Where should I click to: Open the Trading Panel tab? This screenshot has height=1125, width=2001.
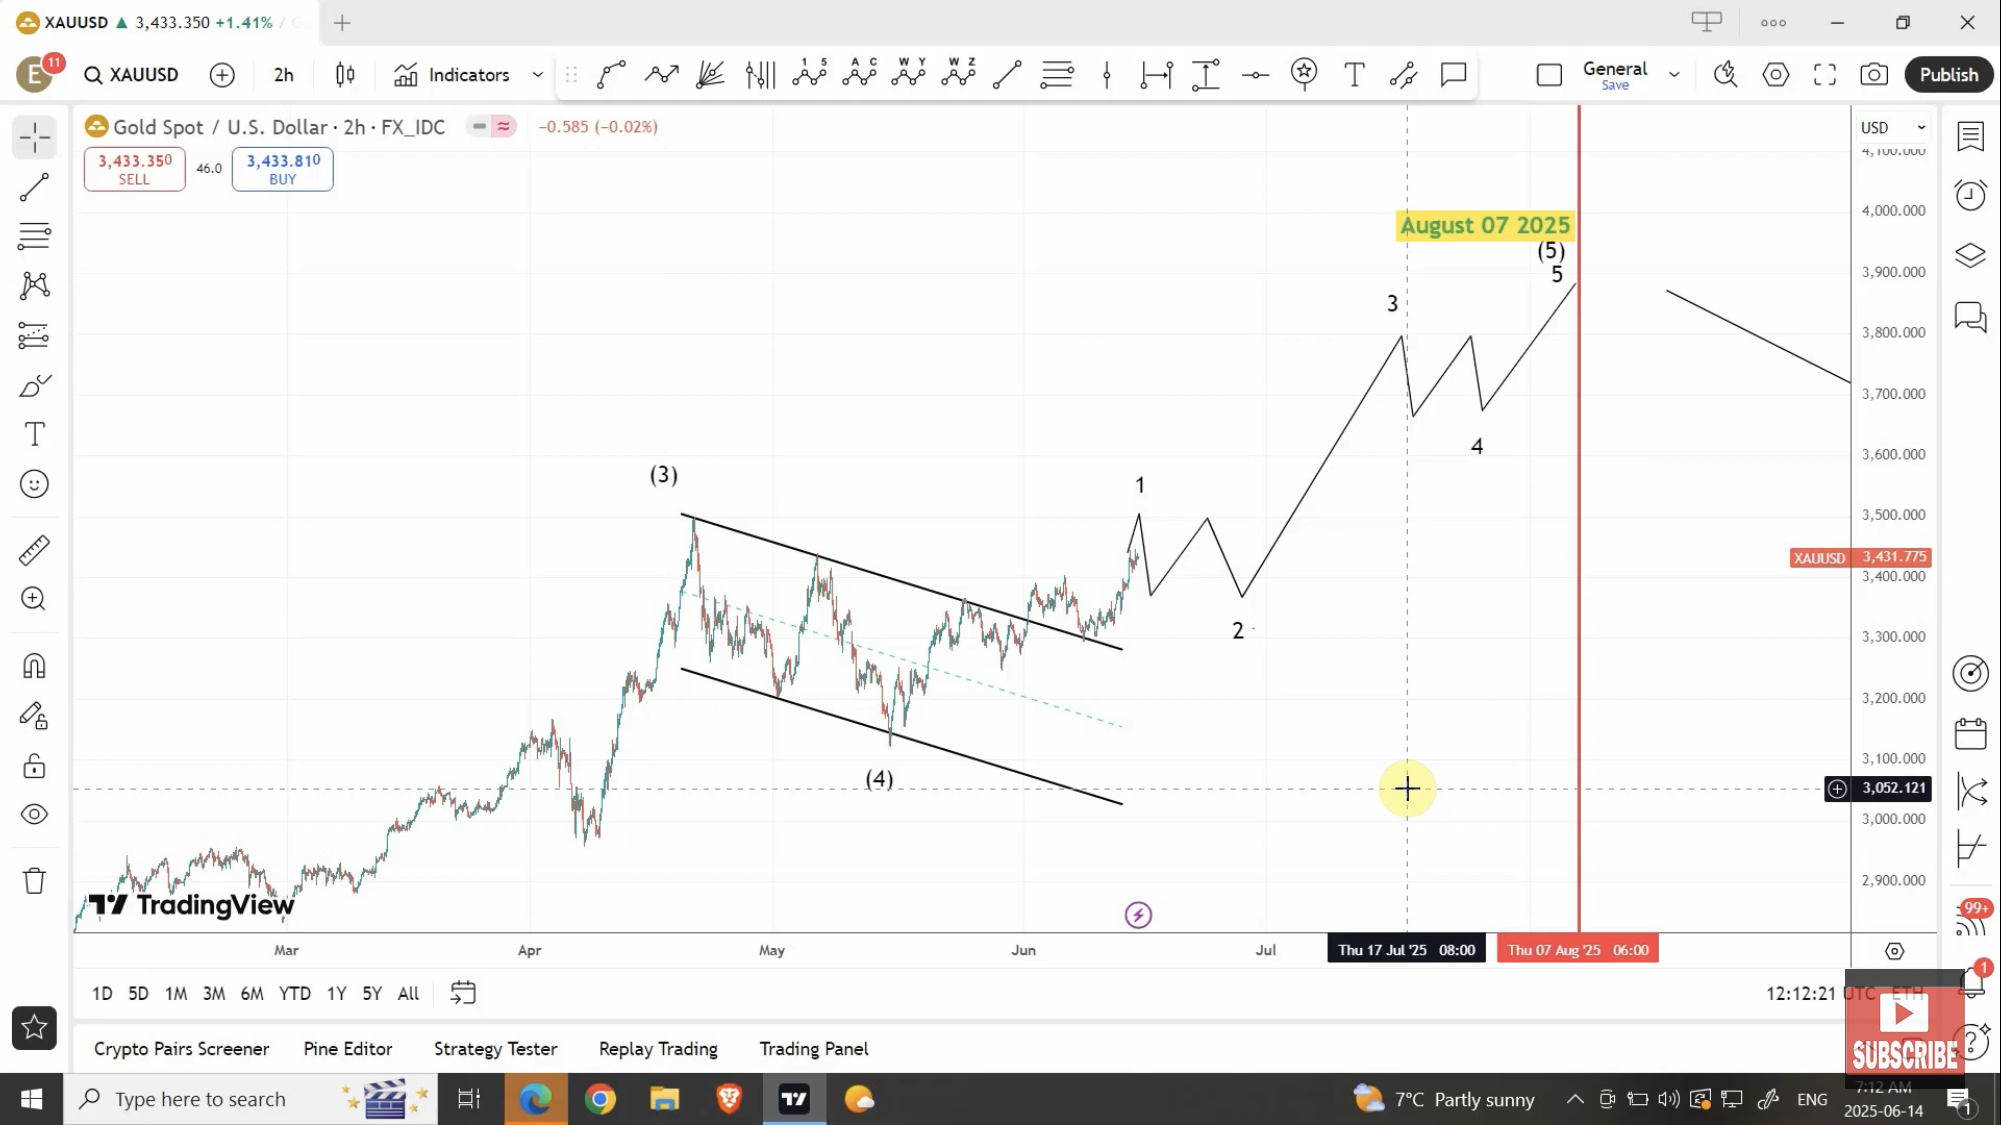[x=813, y=1048]
